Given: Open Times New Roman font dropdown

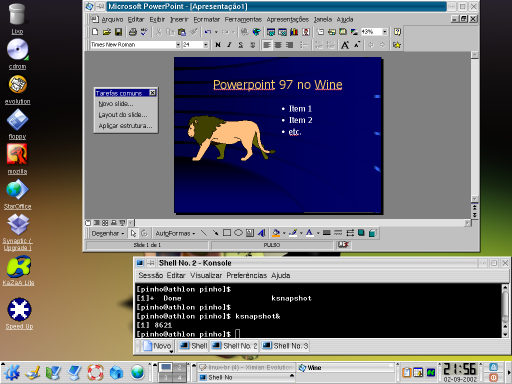Looking at the screenshot, I should (178, 45).
